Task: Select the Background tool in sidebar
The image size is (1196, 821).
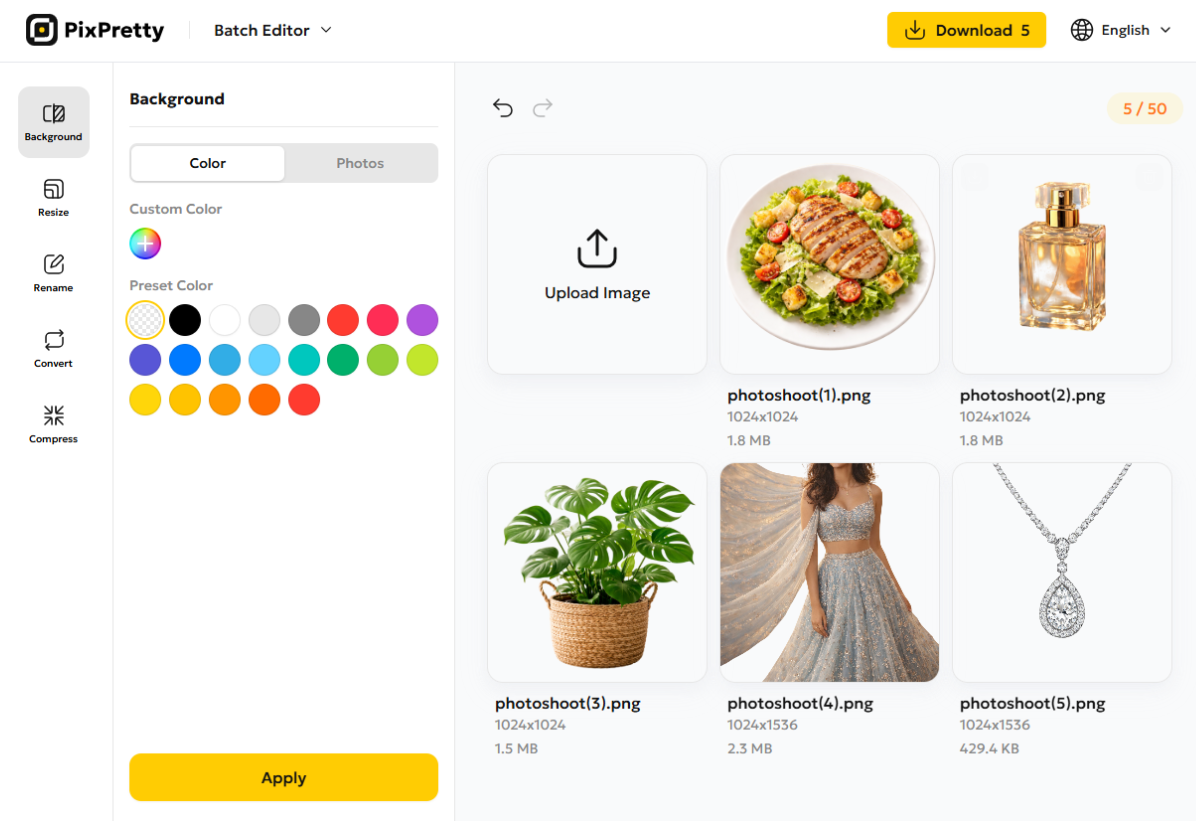Action: point(53,122)
